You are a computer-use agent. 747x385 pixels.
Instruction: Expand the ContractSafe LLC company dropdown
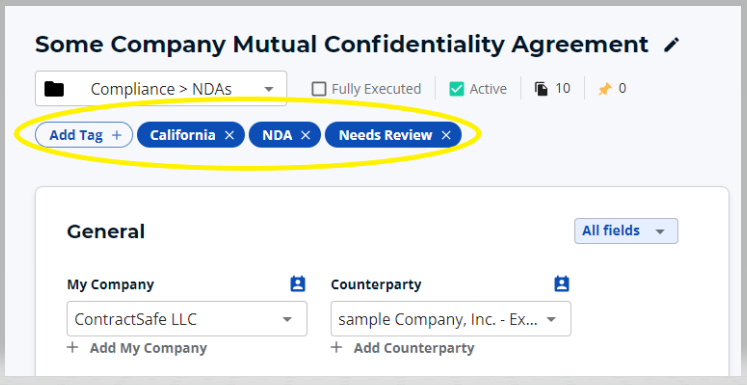(x=187, y=319)
